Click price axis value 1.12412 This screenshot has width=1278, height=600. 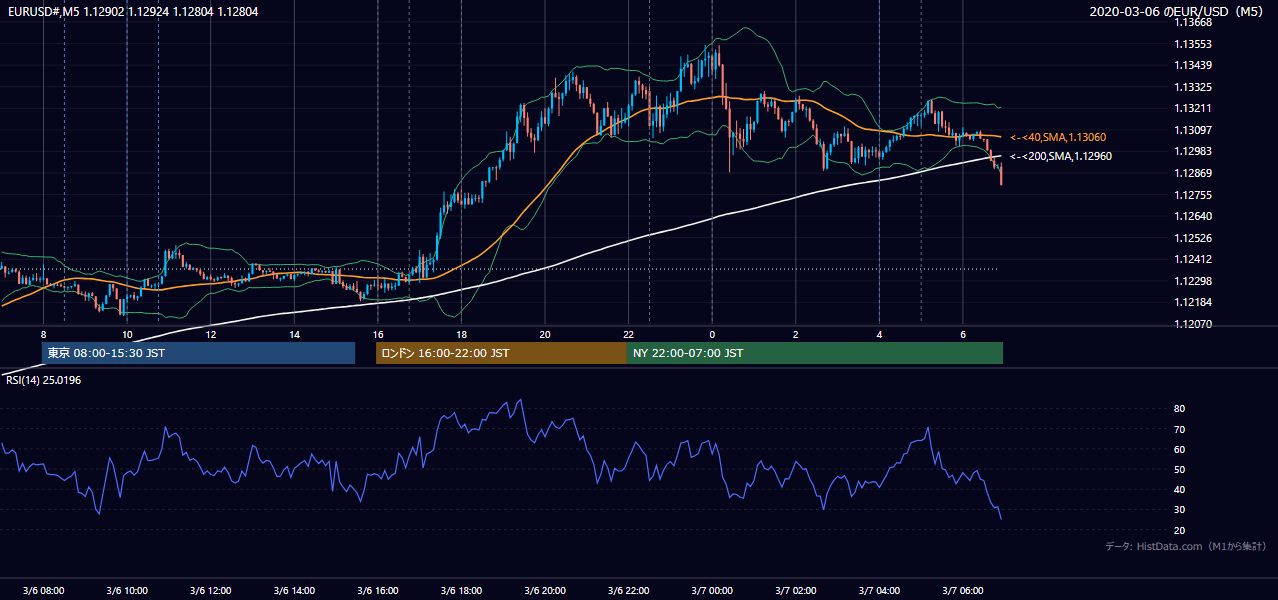coord(1193,260)
